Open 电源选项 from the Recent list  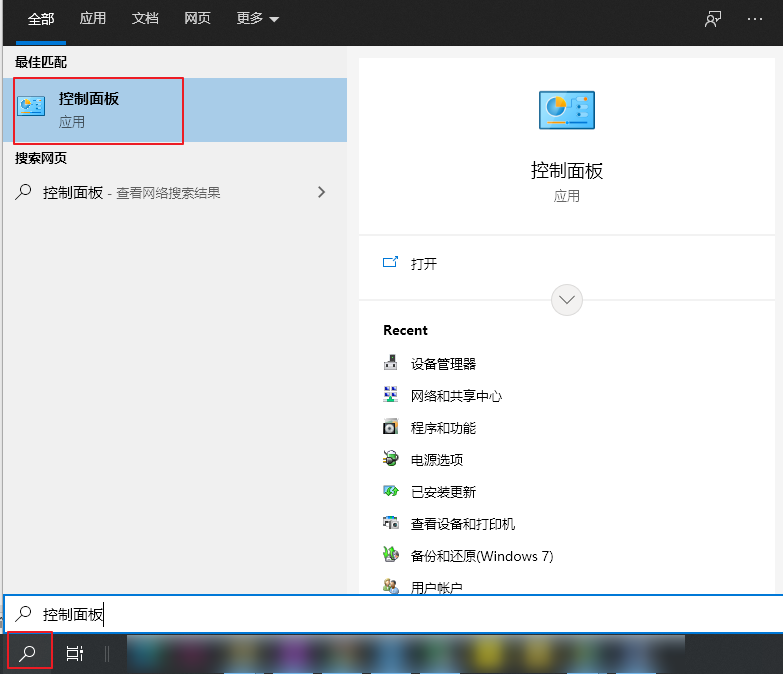click(437, 460)
